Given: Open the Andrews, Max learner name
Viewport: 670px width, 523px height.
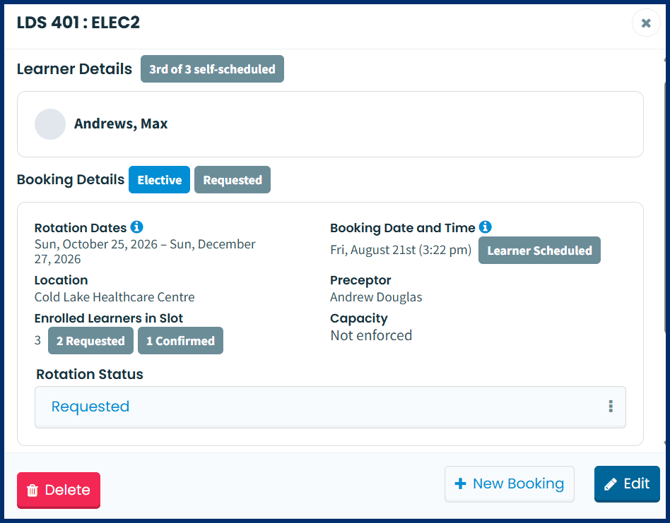Looking at the screenshot, I should 121,124.
